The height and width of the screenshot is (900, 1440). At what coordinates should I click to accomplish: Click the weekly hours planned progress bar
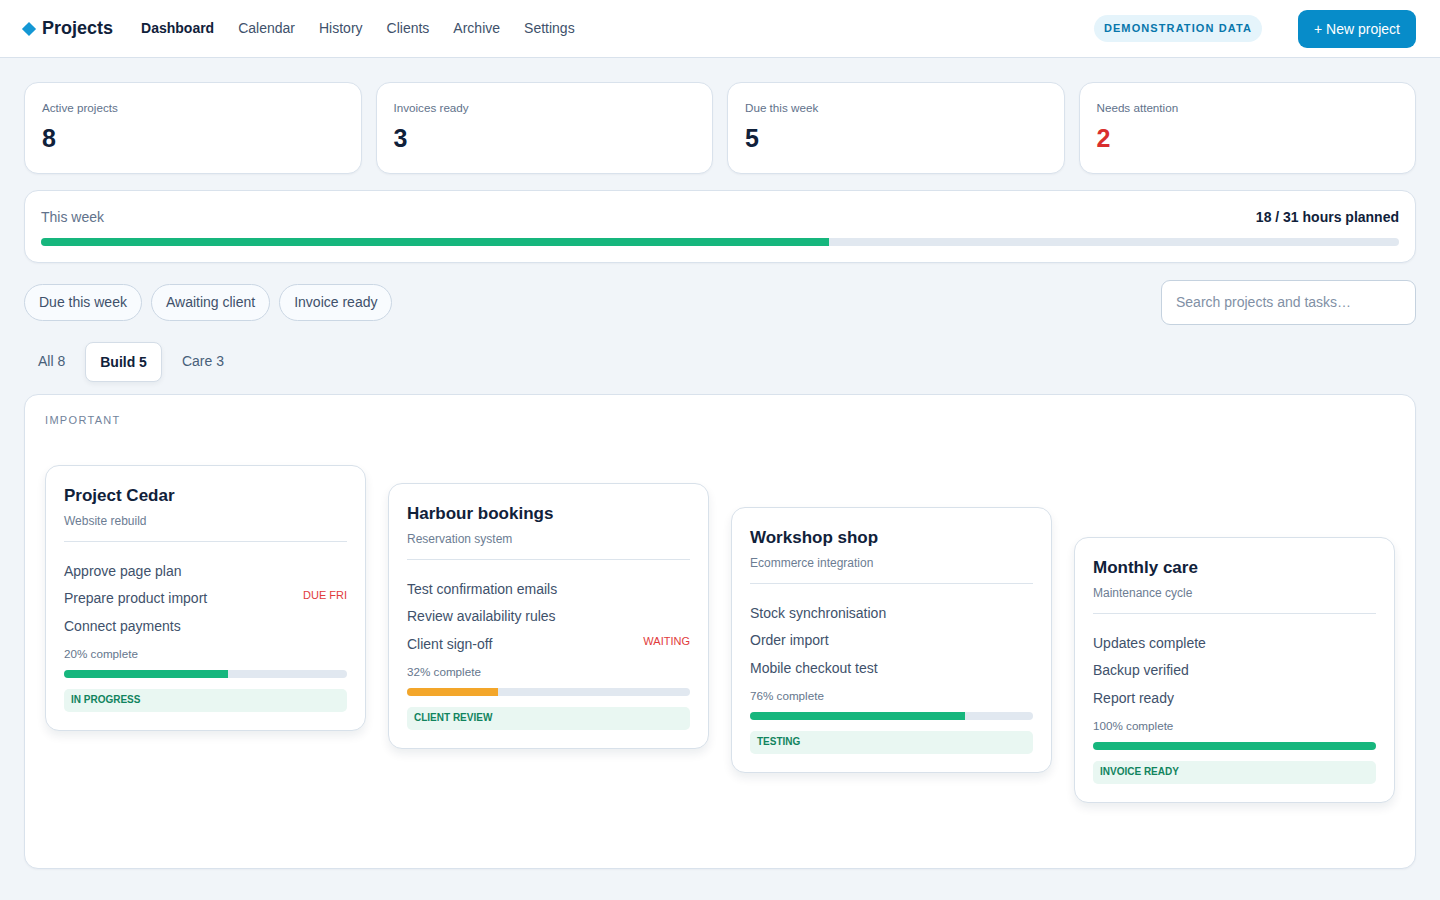point(720,242)
